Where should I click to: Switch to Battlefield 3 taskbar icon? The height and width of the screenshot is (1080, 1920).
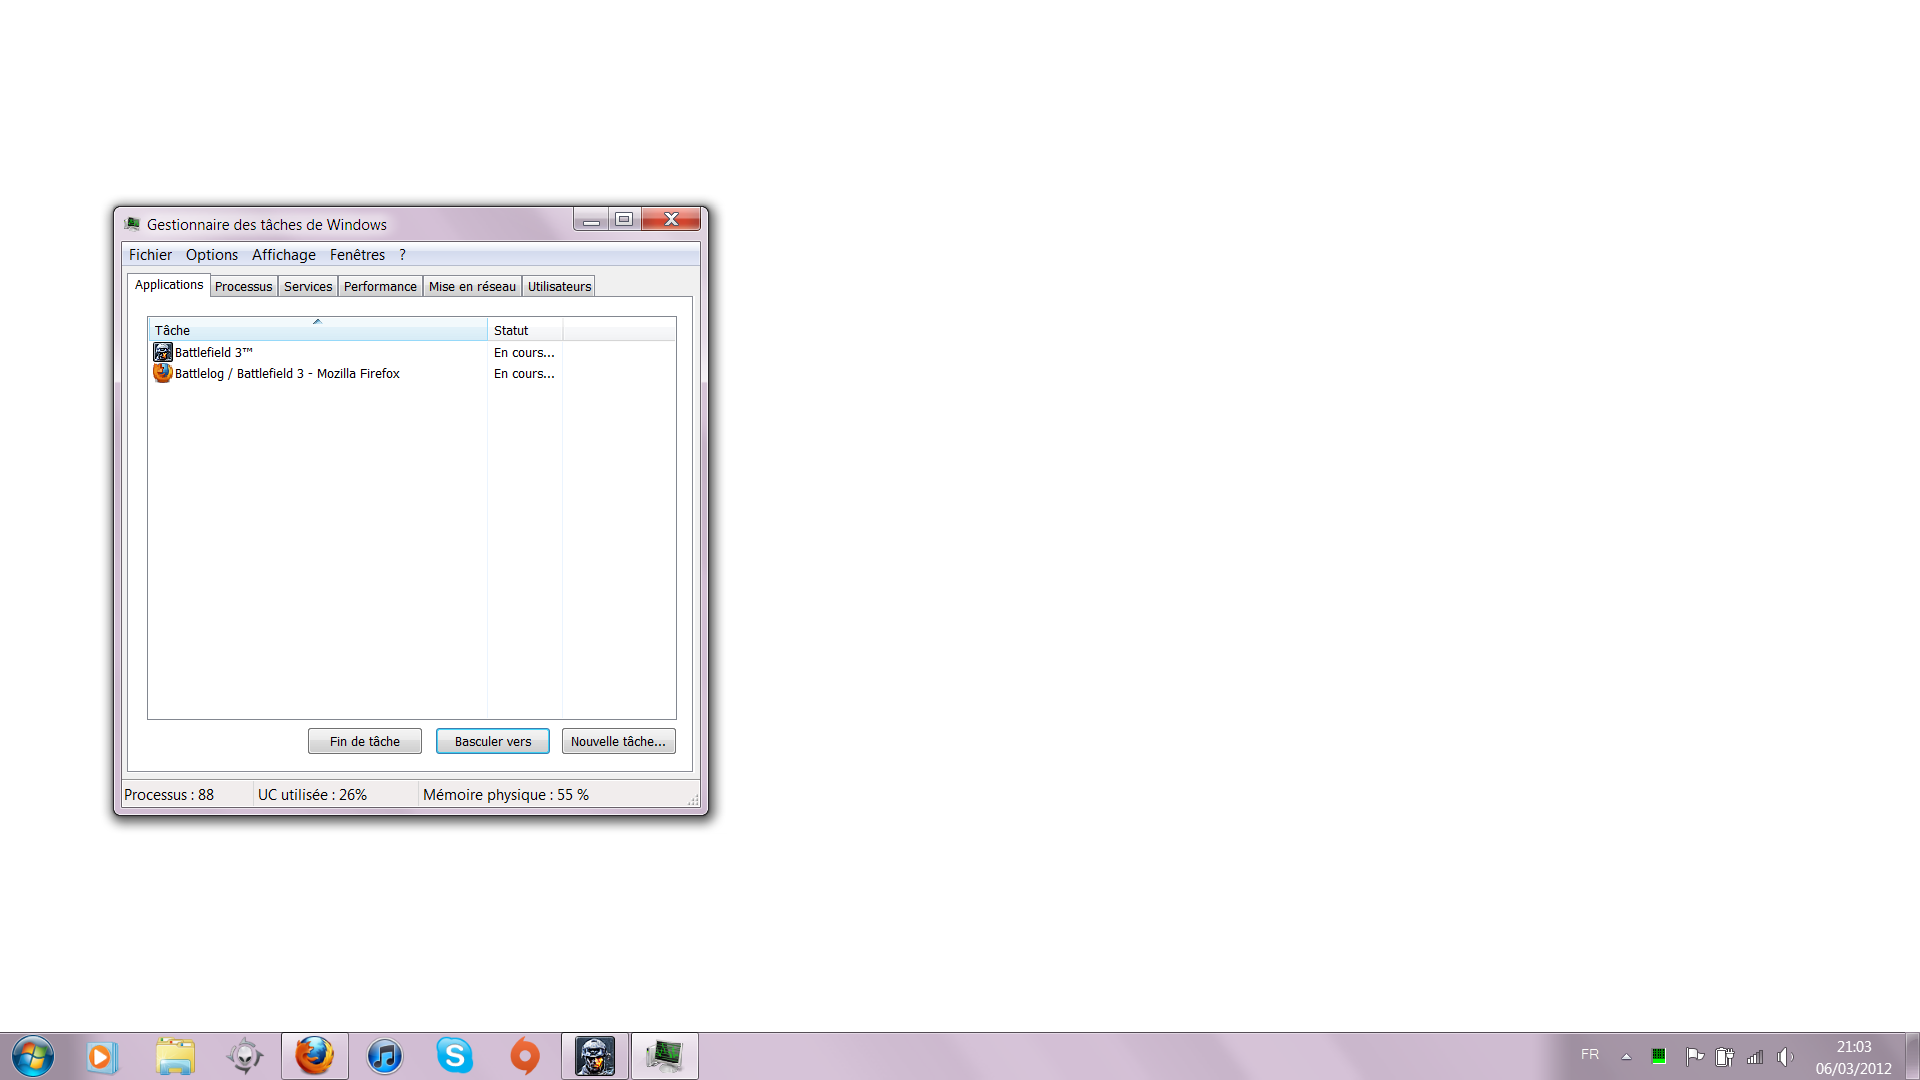coord(595,1056)
